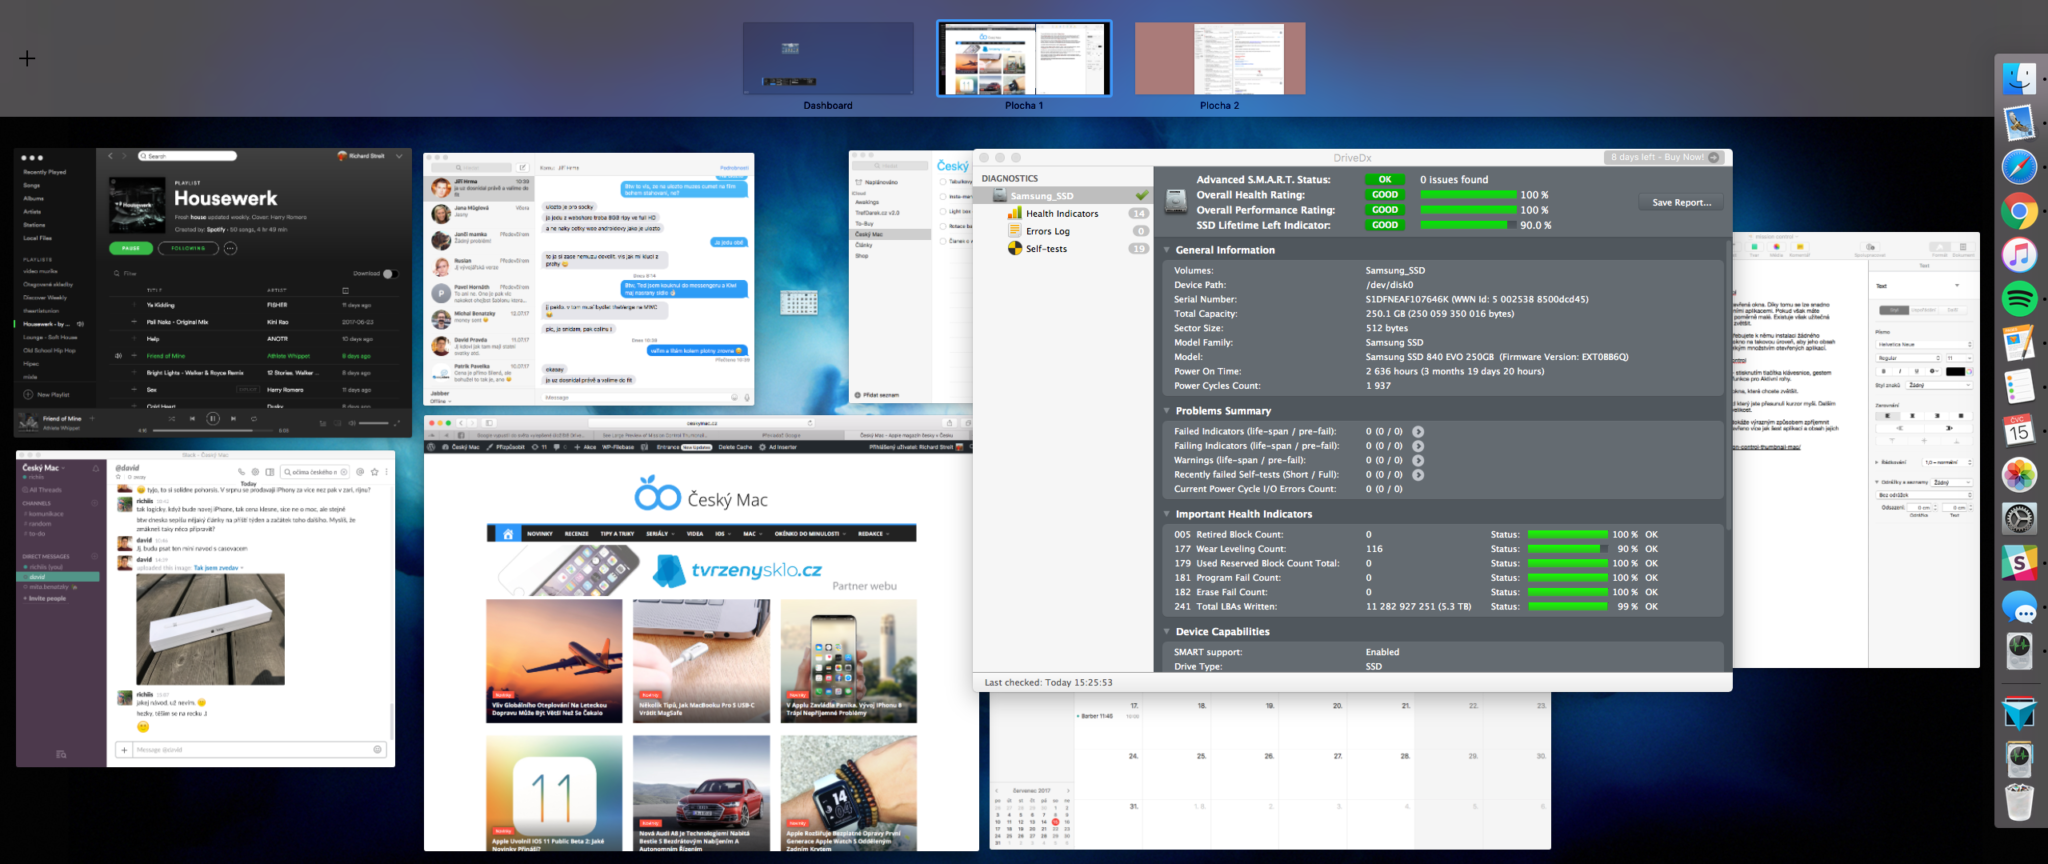Launch Safari from the Dock
Screen dimensions: 2048x864
click(x=2019, y=167)
